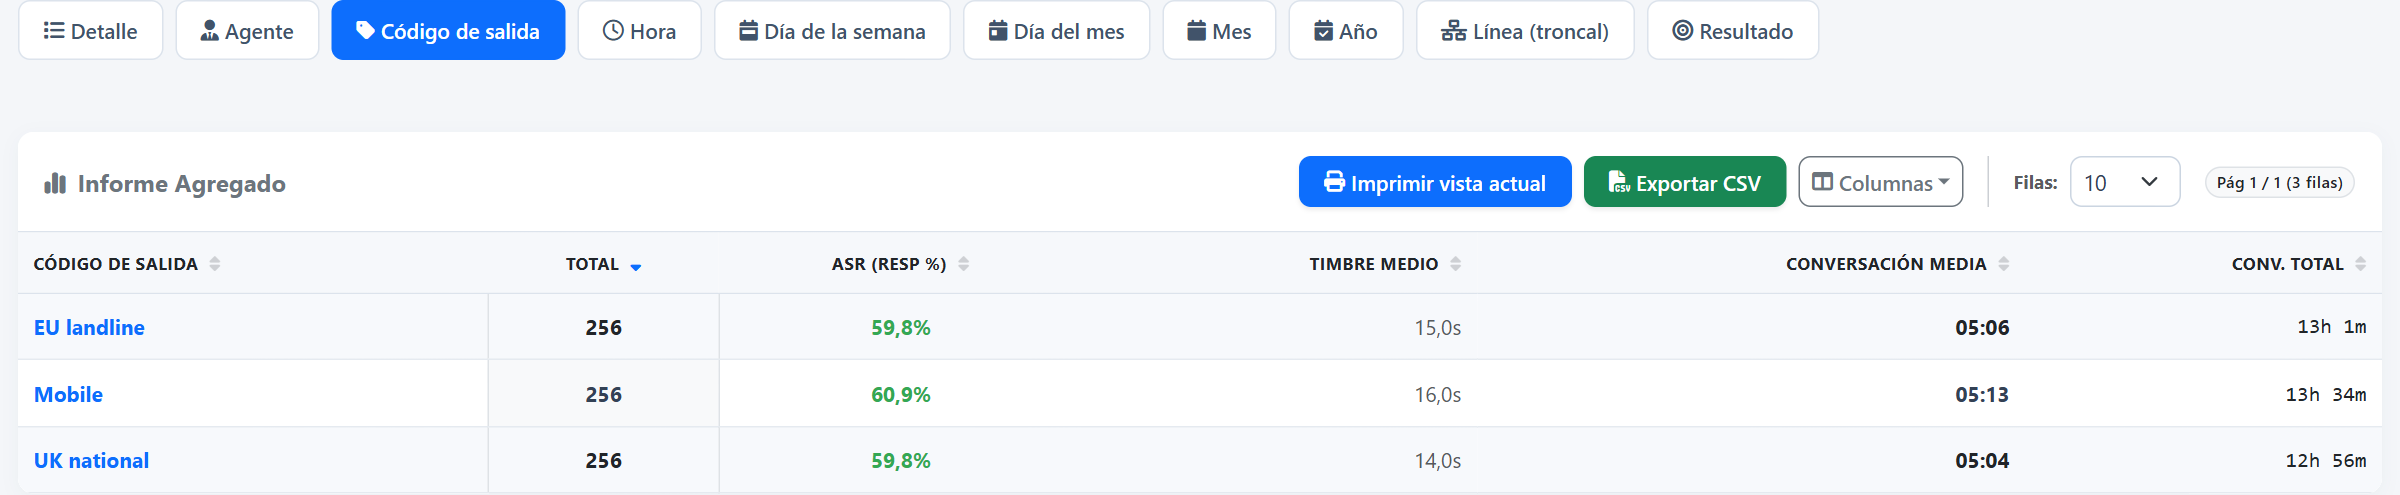The height and width of the screenshot is (495, 2400).
Task: Click the 15,0s ring time for EU landline
Action: (1438, 328)
